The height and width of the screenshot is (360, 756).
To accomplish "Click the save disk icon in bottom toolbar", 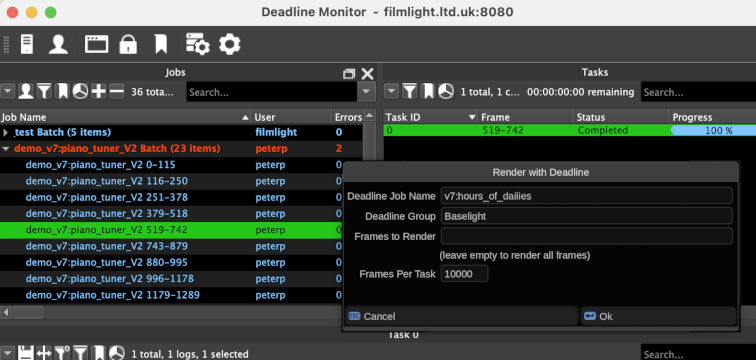I will [x=26, y=353].
